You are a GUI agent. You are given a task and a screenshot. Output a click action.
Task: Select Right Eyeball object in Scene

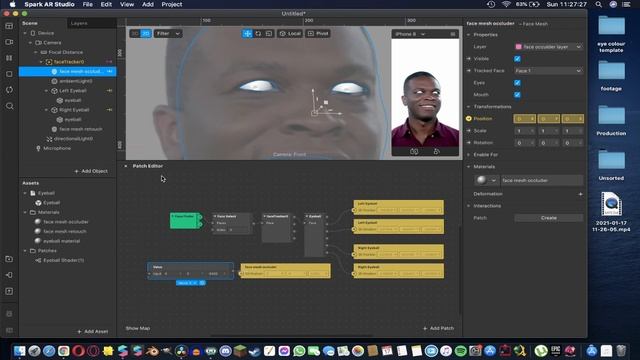click(x=74, y=110)
